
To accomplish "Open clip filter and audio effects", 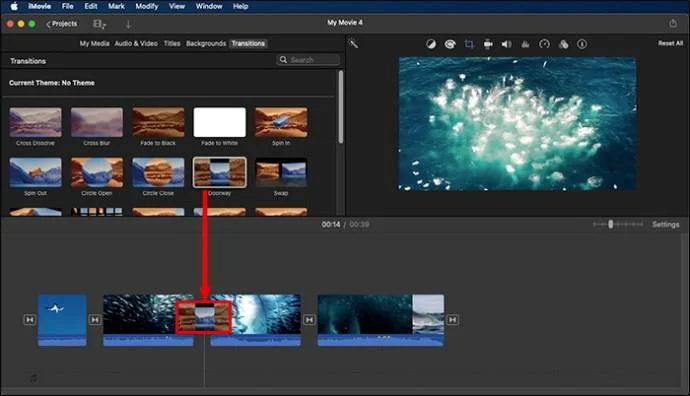I will [x=563, y=44].
